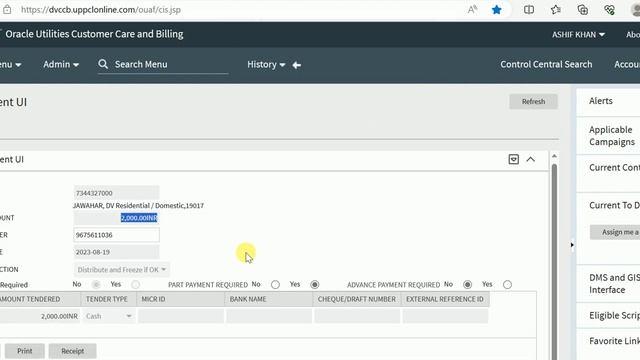
Task: Open the Eligible Scripts sidebar zone
Action: (614, 316)
